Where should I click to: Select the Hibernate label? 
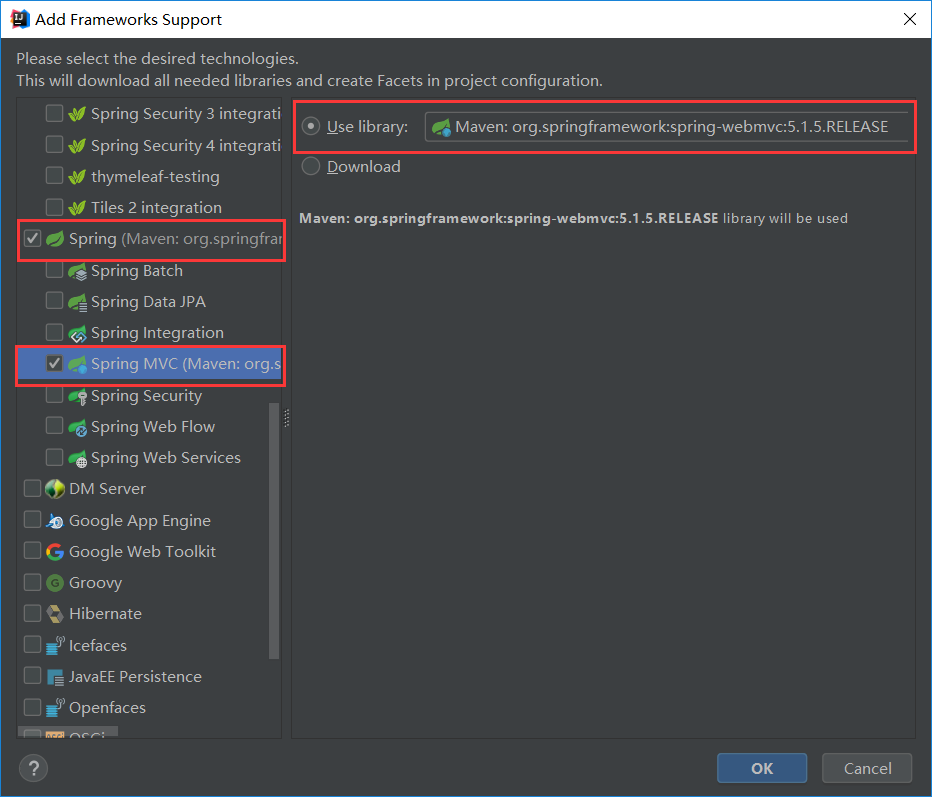(x=105, y=614)
